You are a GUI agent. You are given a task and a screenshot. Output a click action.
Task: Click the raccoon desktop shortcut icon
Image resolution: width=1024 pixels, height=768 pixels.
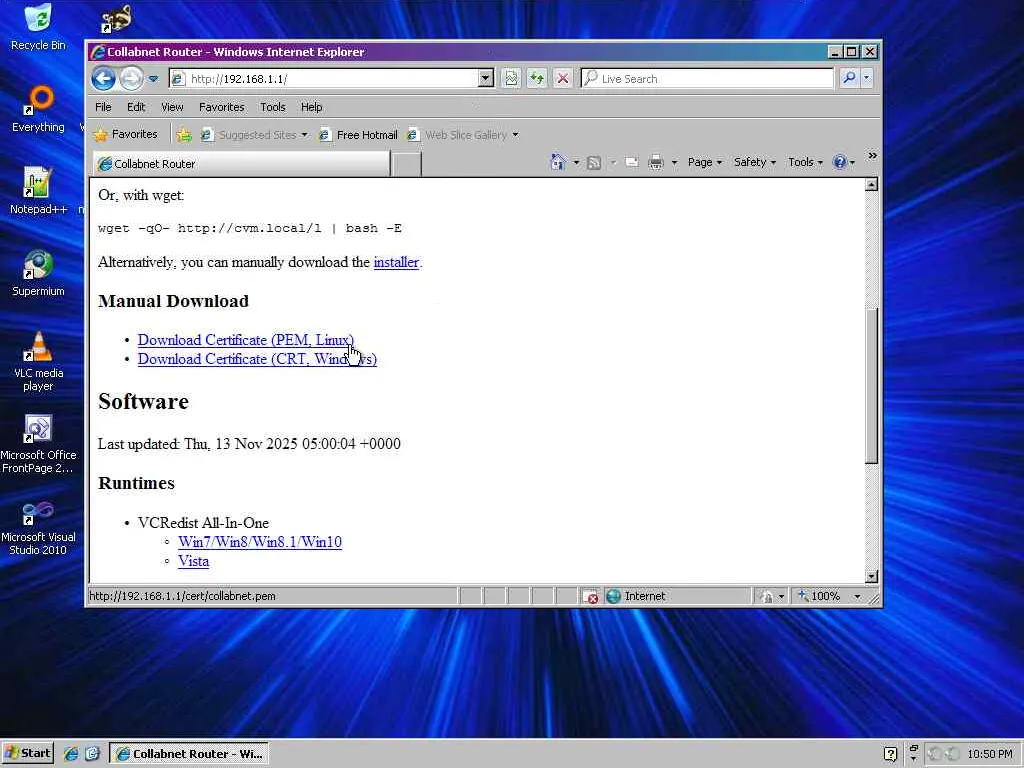coord(116,19)
